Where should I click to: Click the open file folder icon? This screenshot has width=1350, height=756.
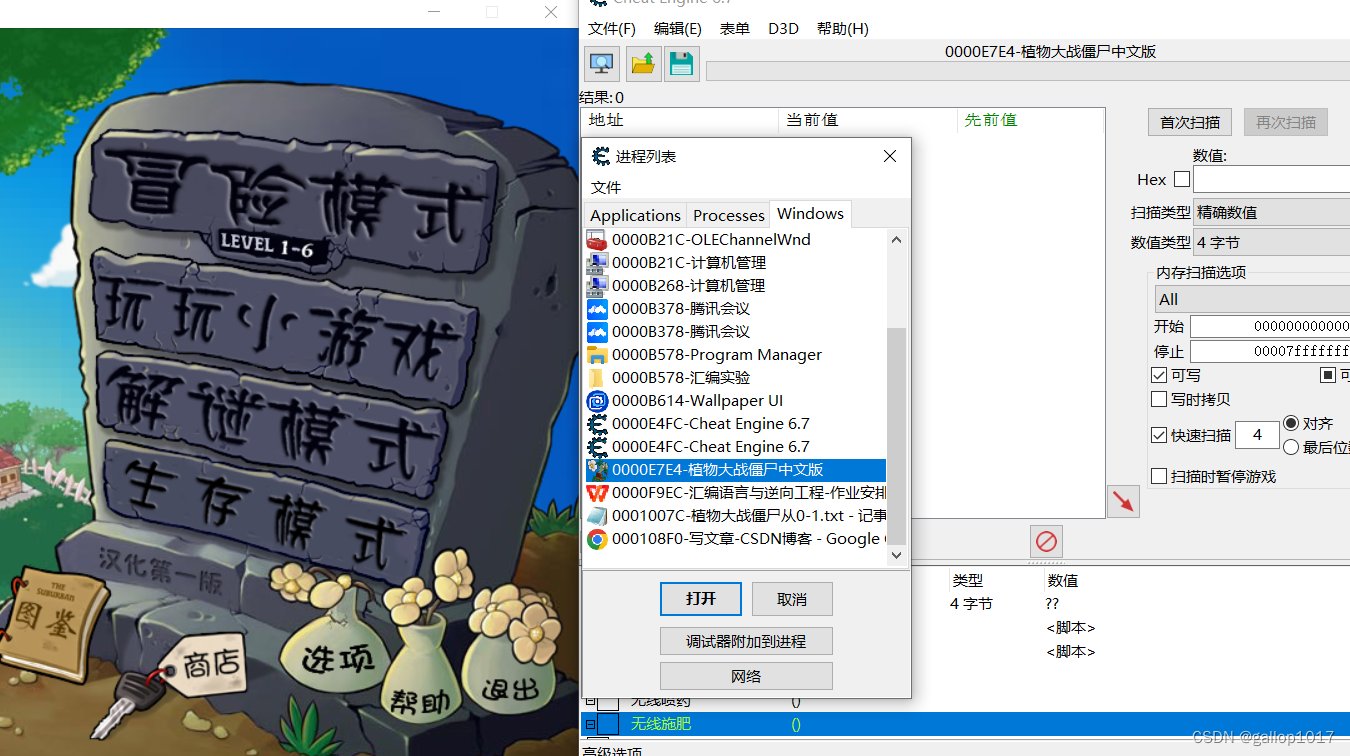(643, 64)
